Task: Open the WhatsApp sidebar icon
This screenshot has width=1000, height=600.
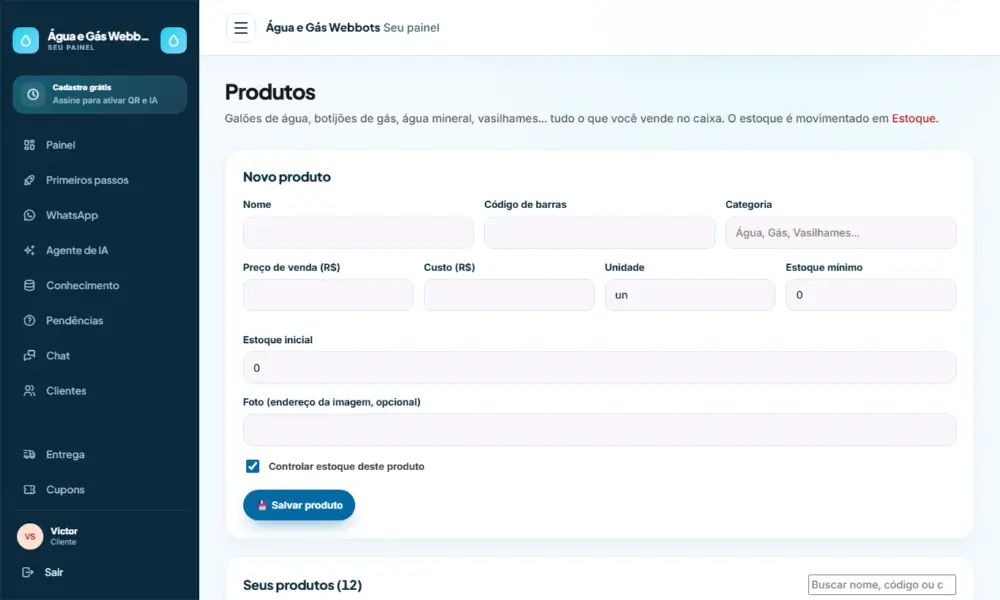Action: click(x=29, y=216)
